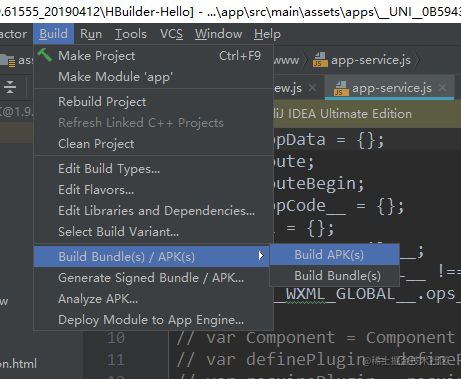Screen dimensions: 461x379
Task: Click the JS icon on app-service.js tab
Action: pyautogui.click(x=341, y=88)
